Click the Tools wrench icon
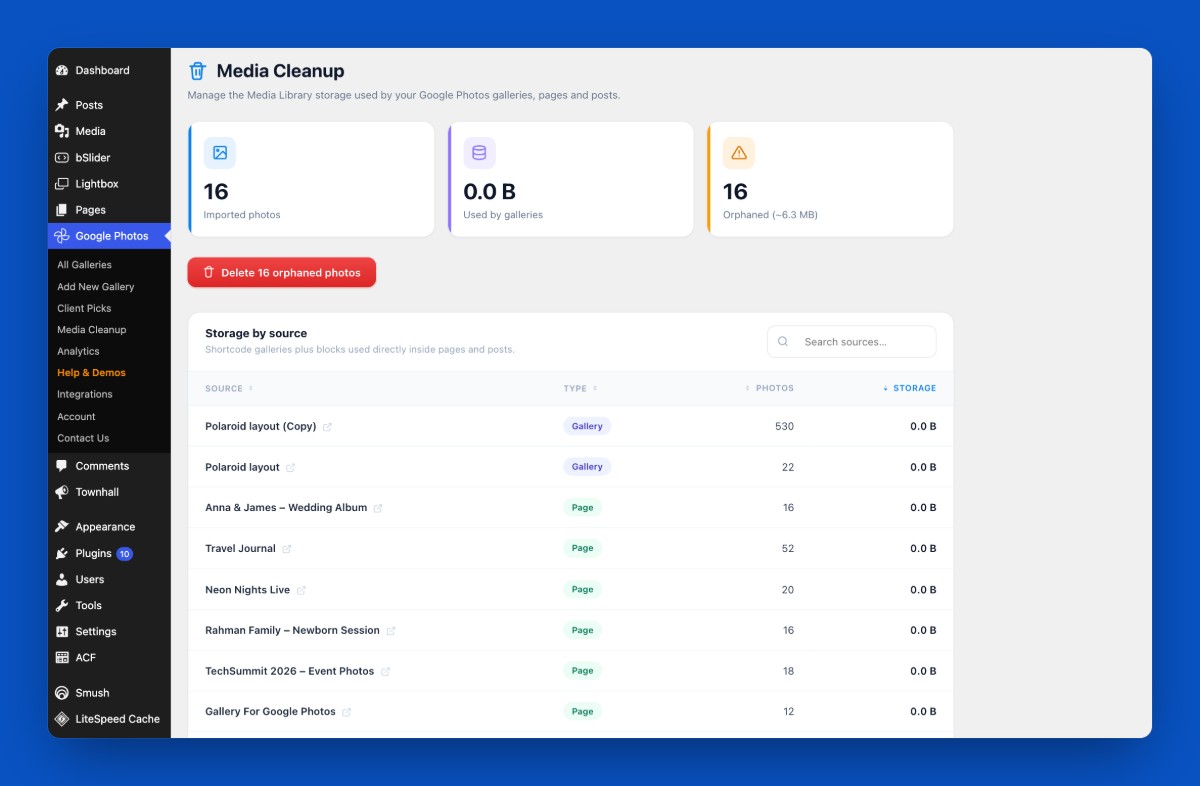The height and width of the screenshot is (786, 1200). 62,605
